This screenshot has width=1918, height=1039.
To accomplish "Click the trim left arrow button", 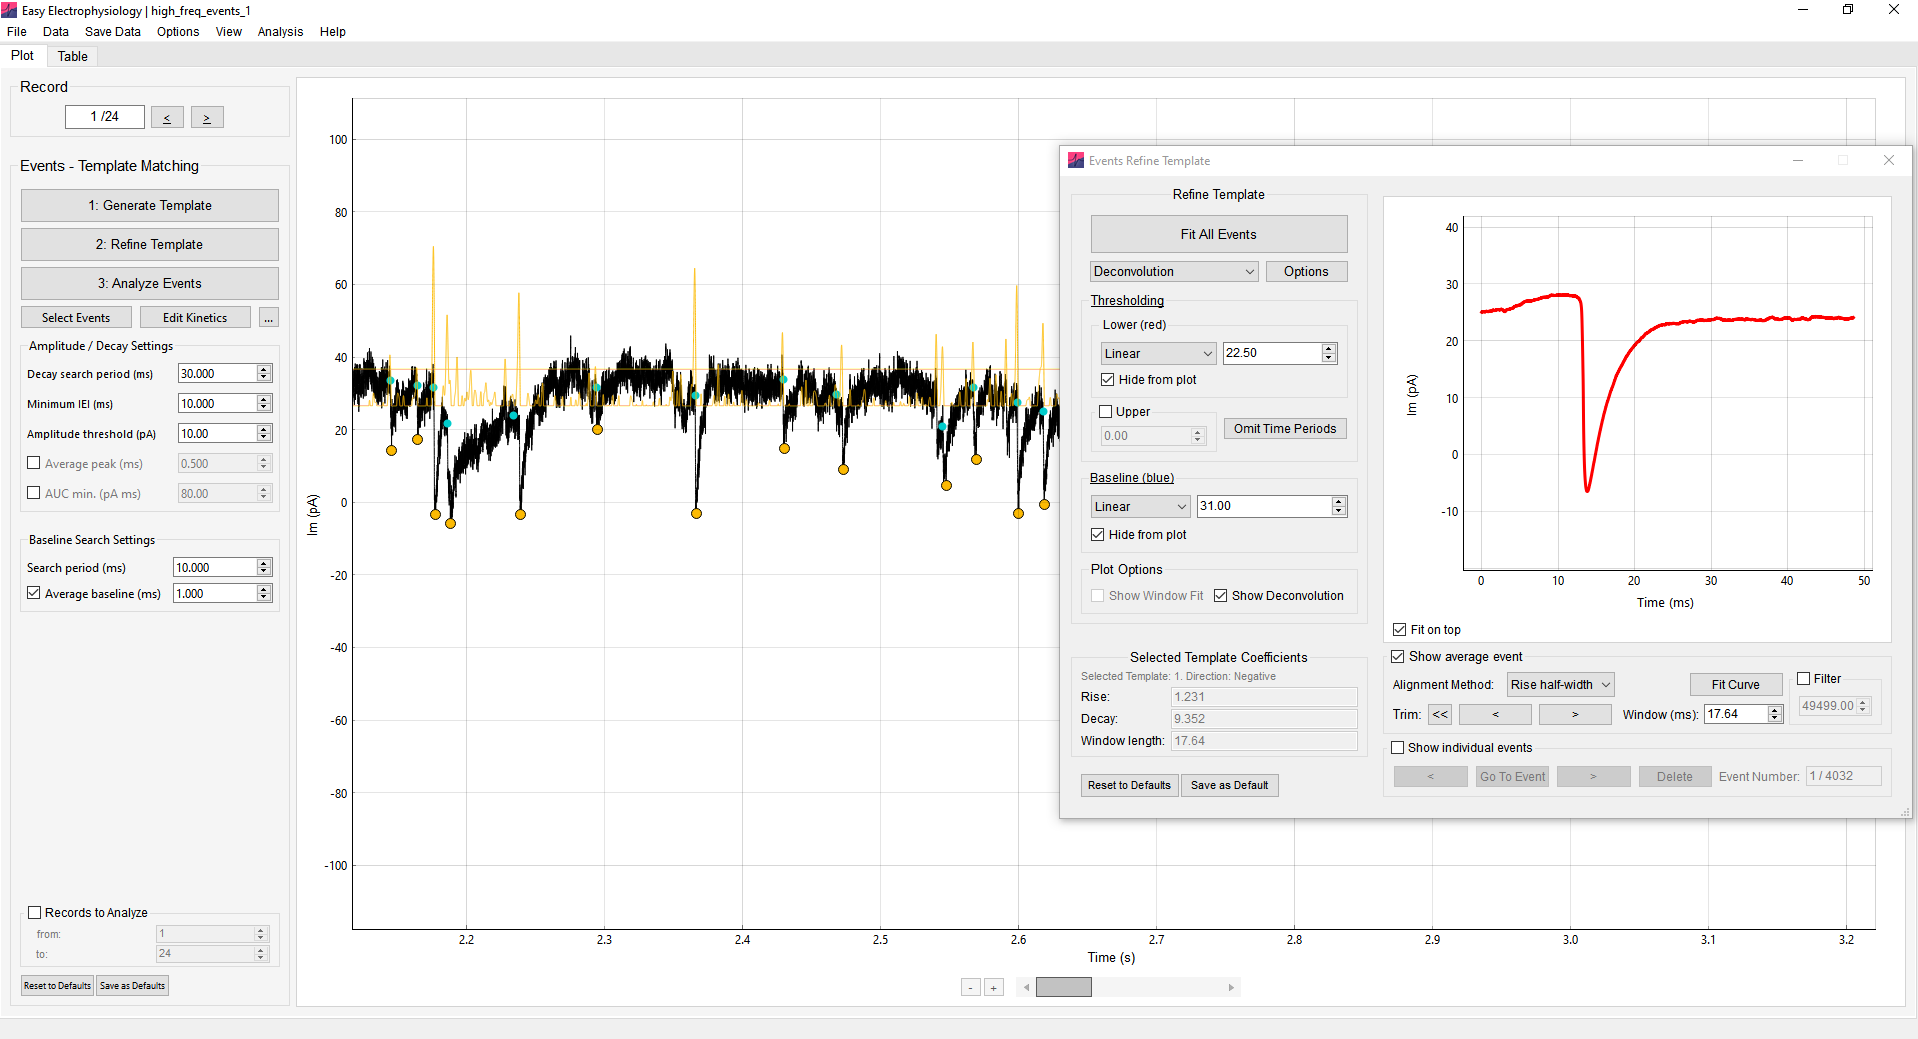I will [1495, 715].
